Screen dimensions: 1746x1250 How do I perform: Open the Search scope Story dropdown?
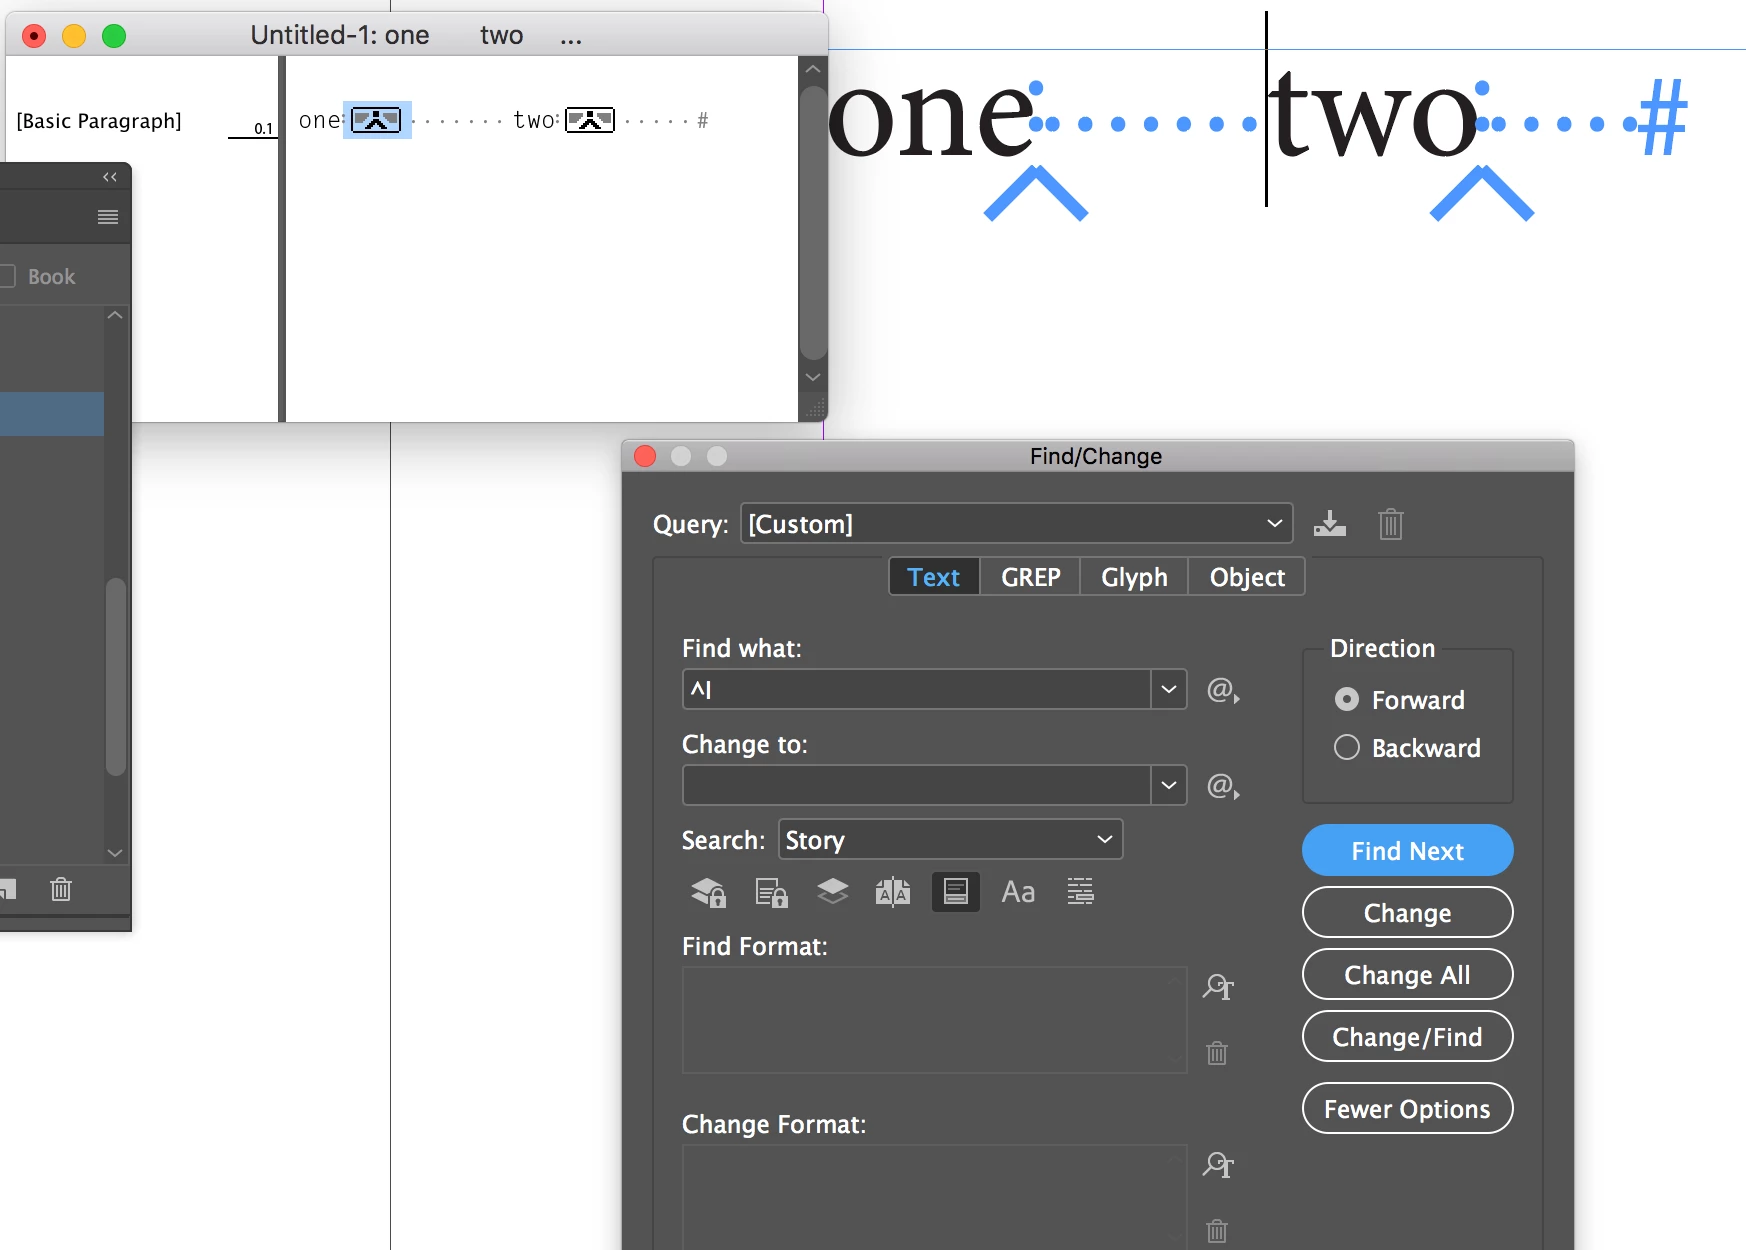point(950,839)
